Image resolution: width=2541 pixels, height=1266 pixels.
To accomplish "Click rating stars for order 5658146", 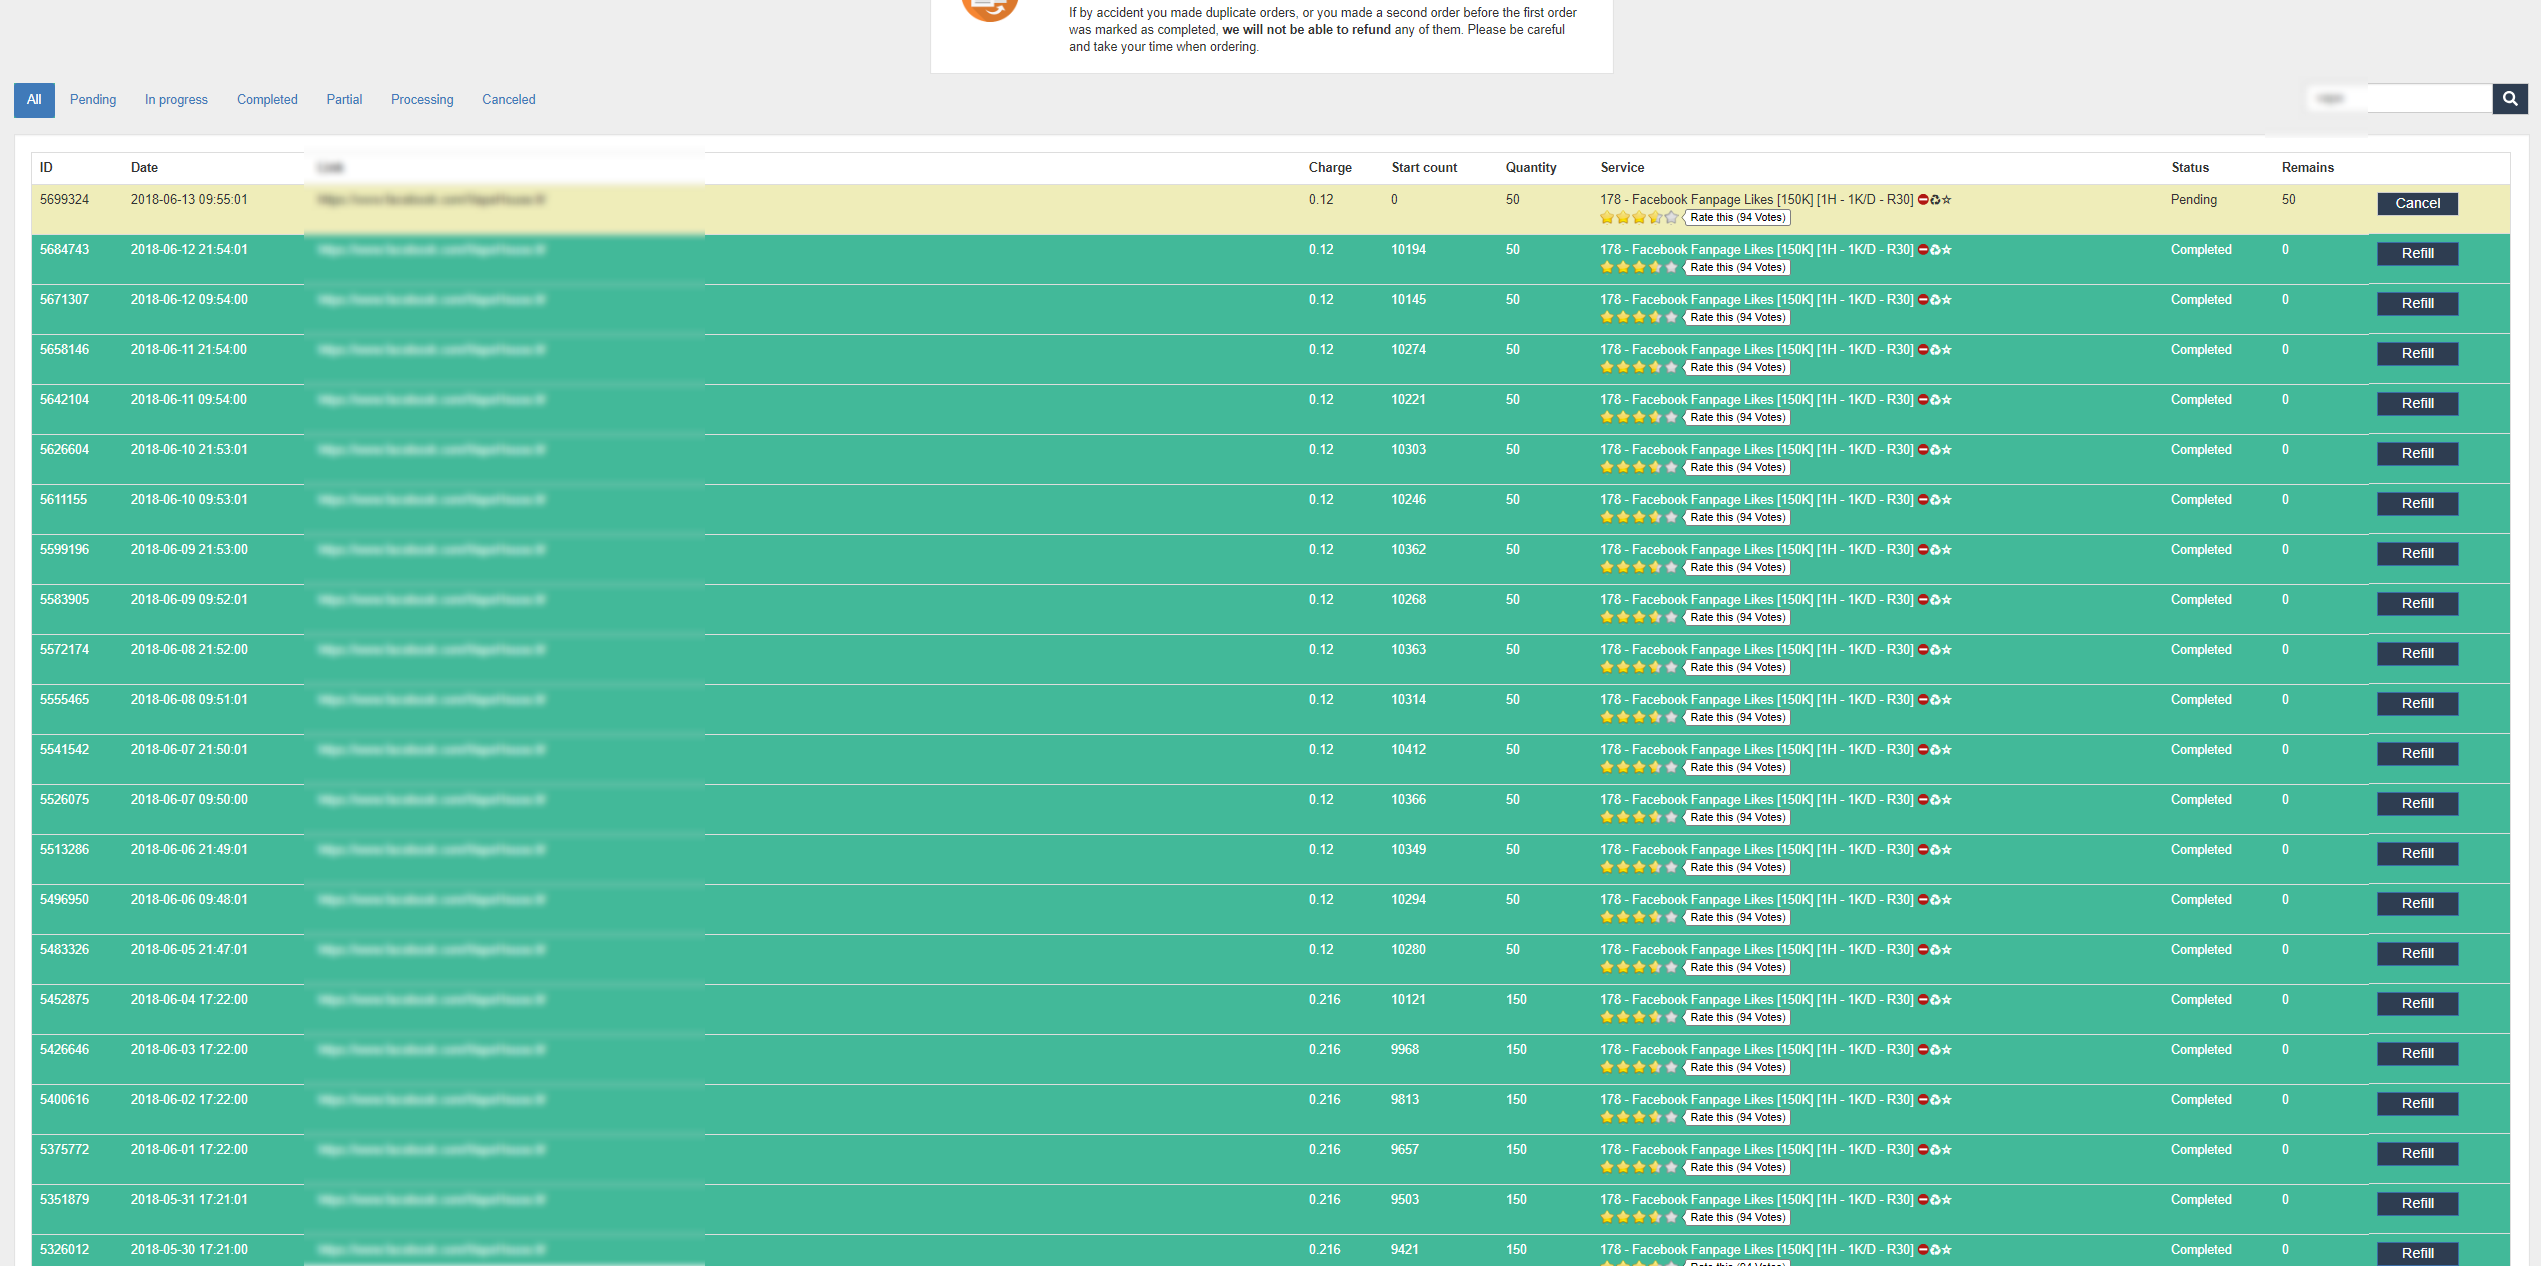I will (x=1639, y=367).
